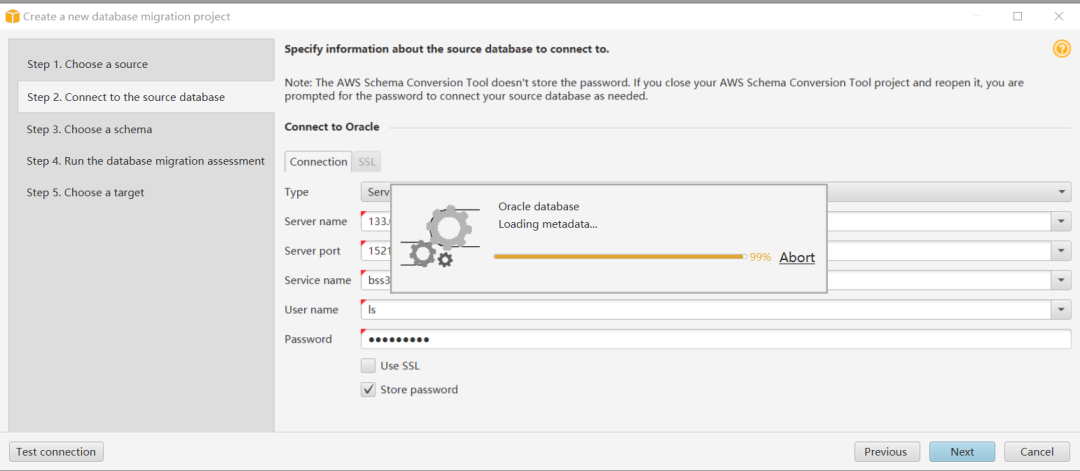Go back with the Previous button
The width and height of the screenshot is (1080, 471).
coord(885,452)
